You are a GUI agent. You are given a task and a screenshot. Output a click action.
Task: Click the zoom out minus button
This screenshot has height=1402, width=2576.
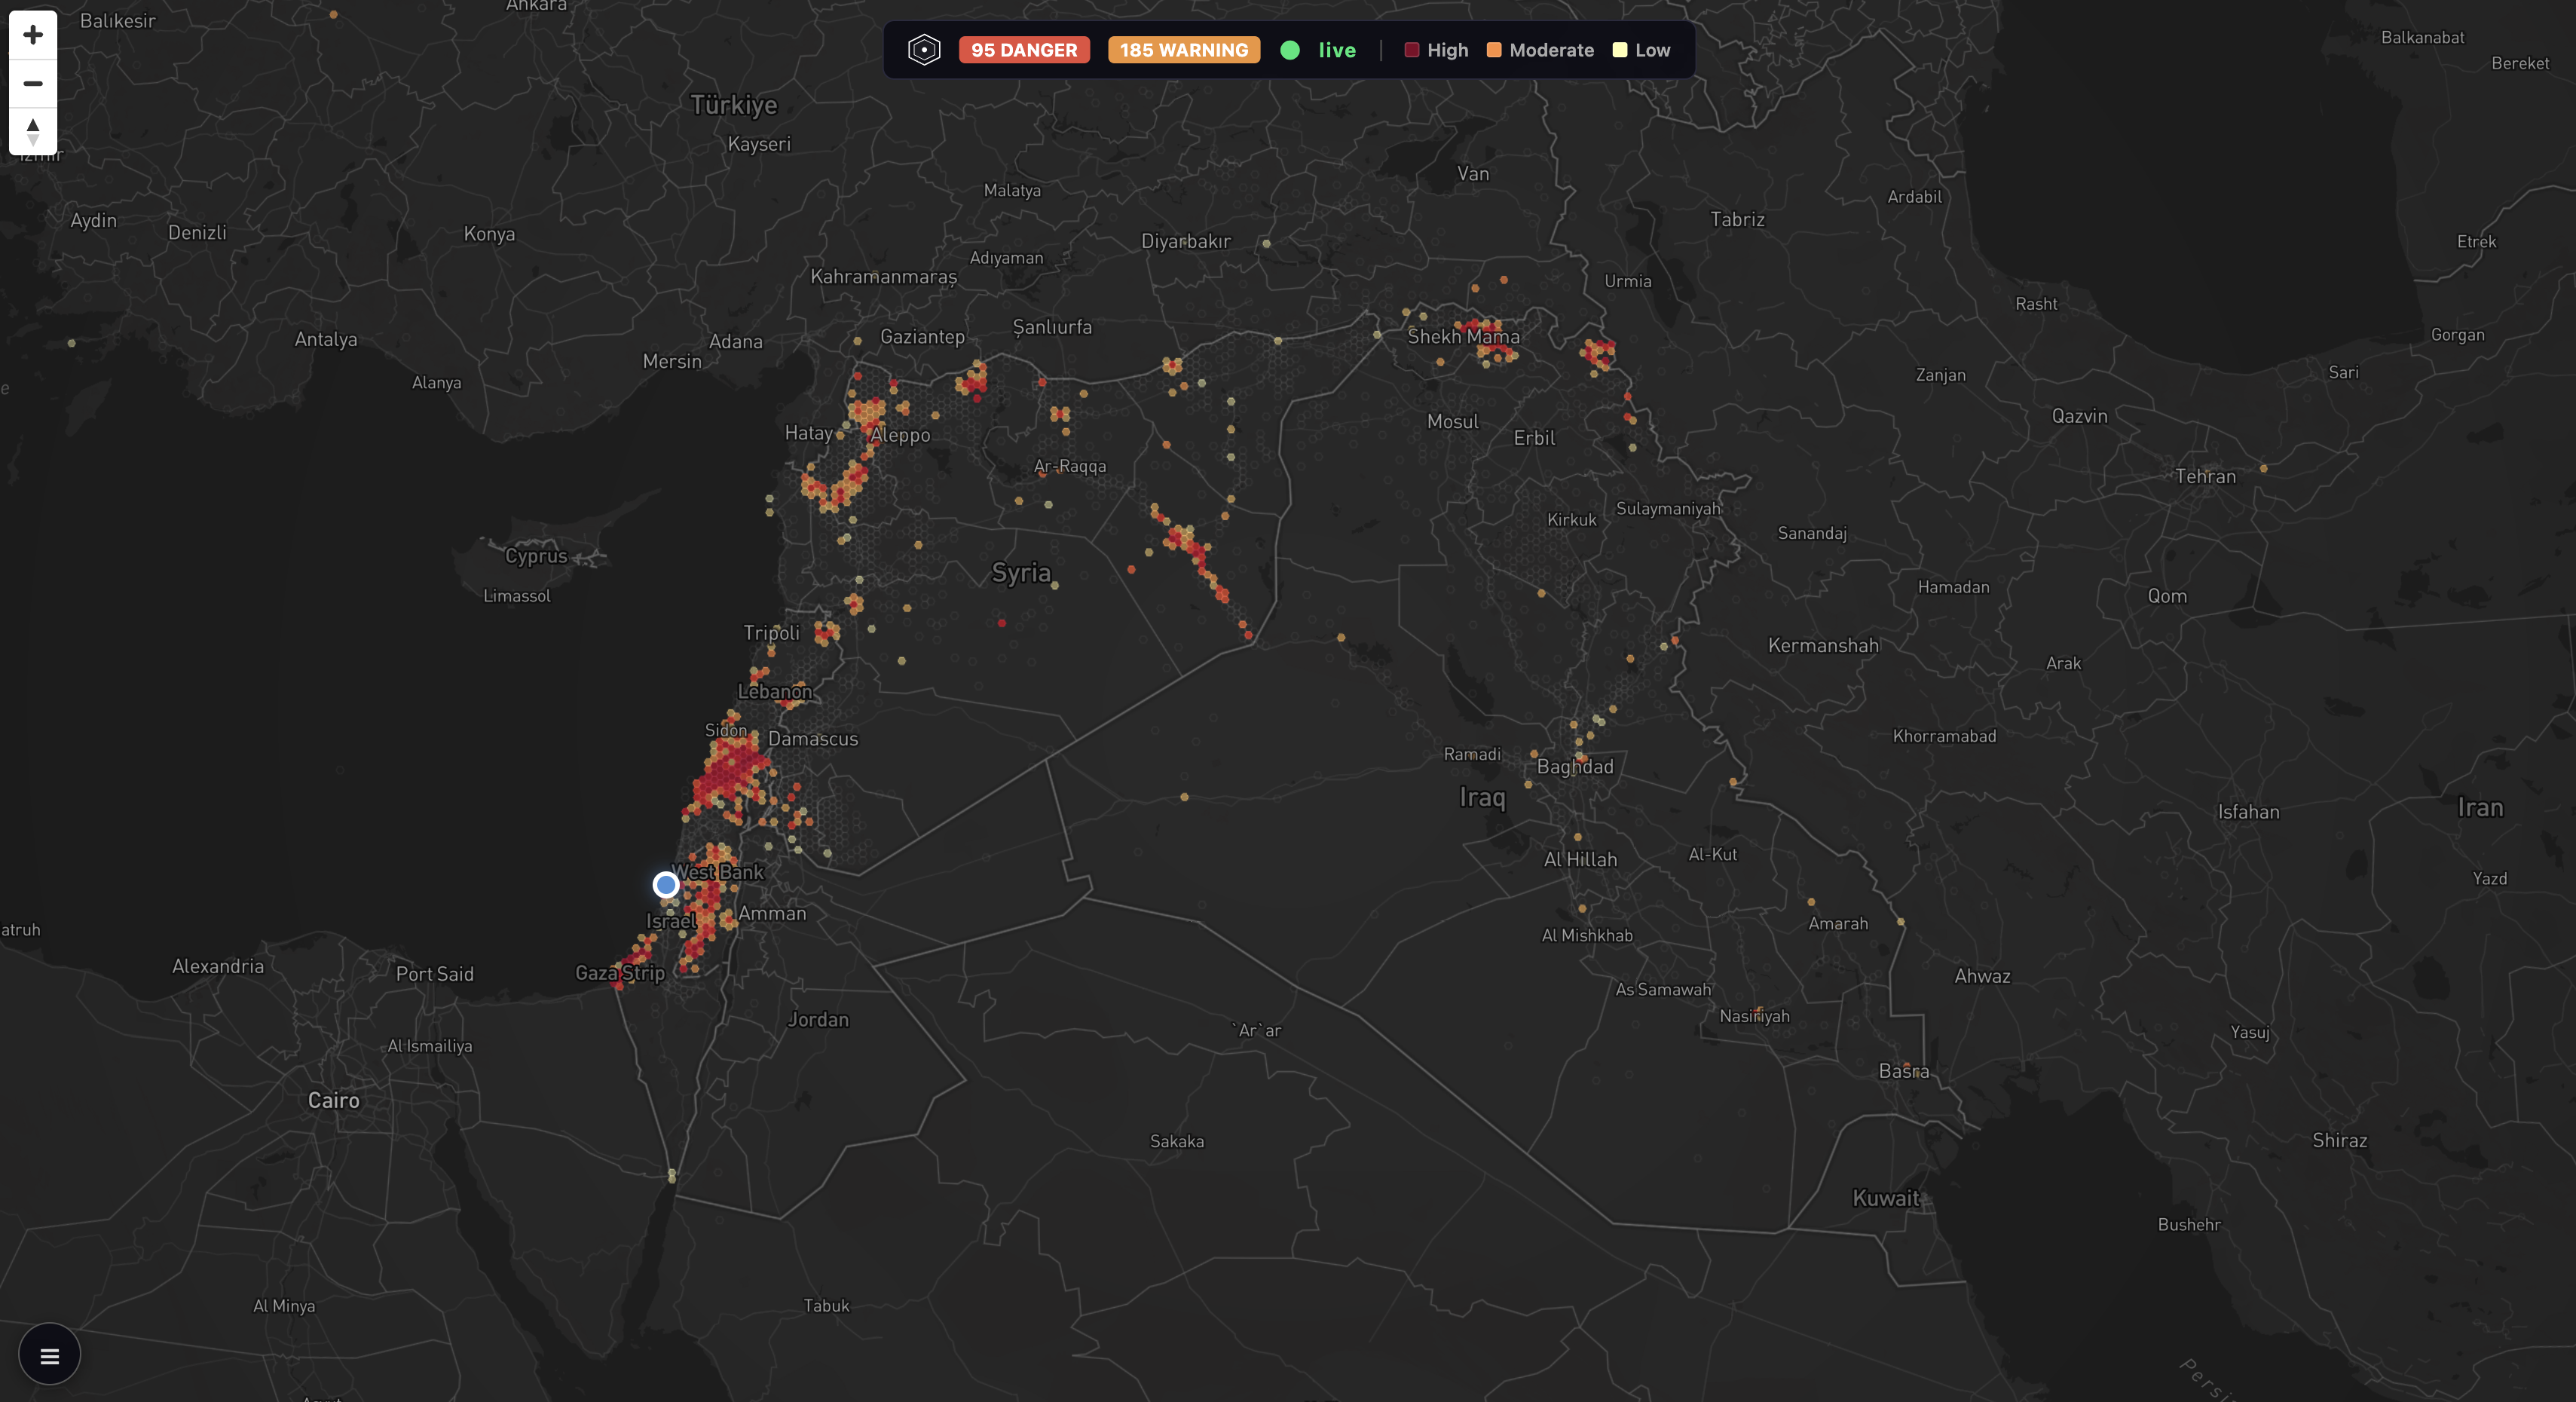[33, 83]
